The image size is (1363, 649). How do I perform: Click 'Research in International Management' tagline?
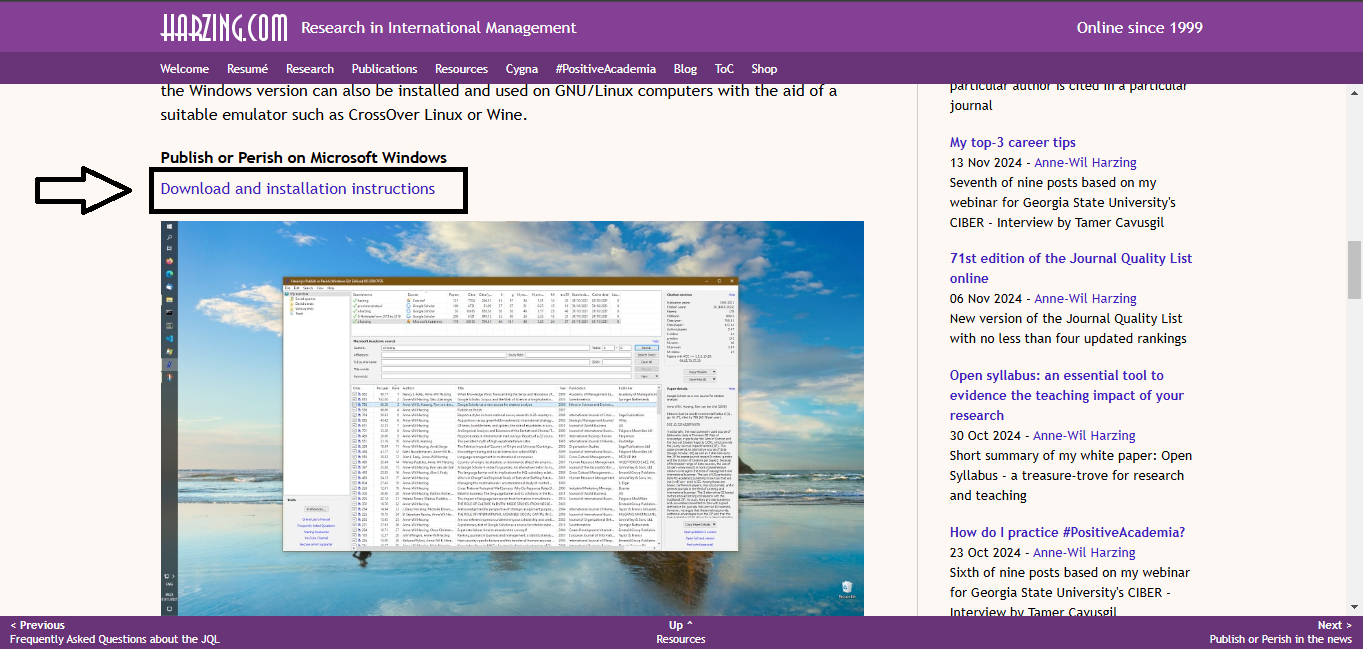click(439, 28)
